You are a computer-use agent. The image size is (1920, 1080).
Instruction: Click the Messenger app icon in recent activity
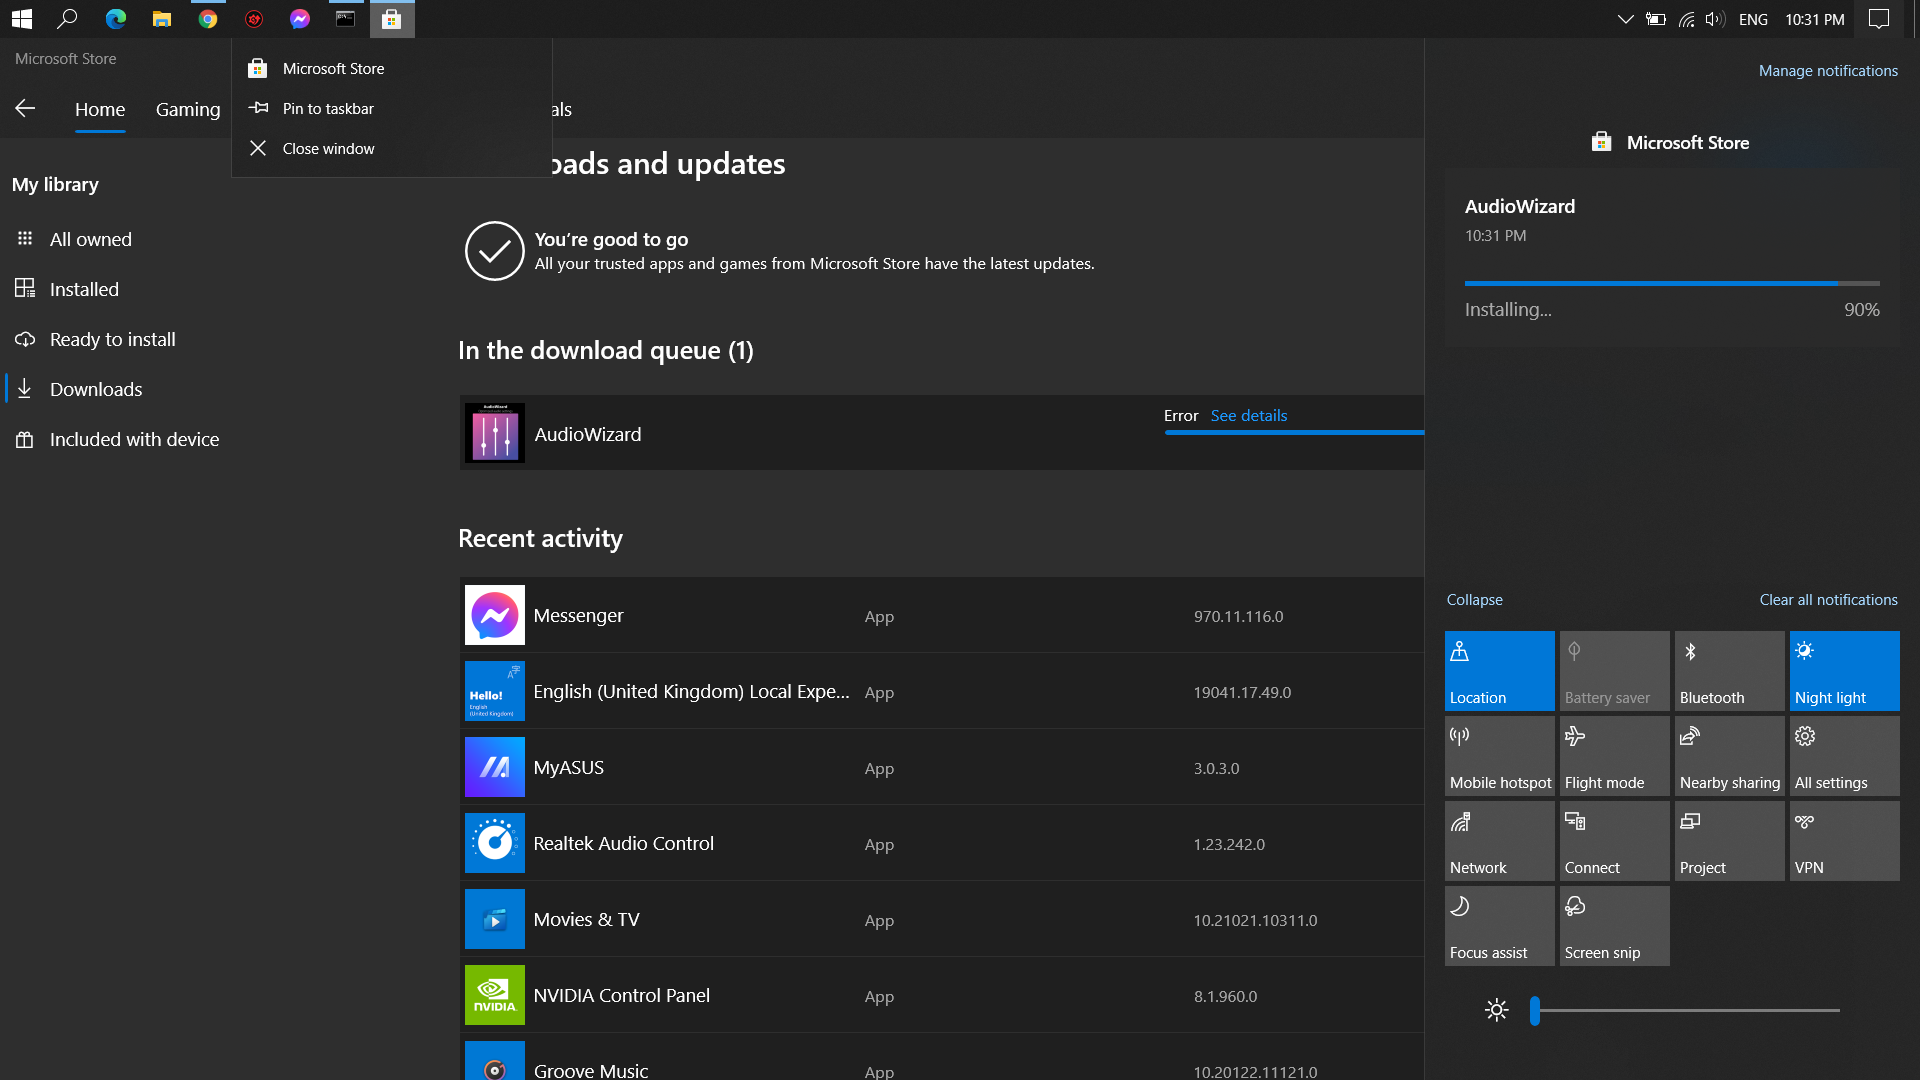[x=494, y=615]
